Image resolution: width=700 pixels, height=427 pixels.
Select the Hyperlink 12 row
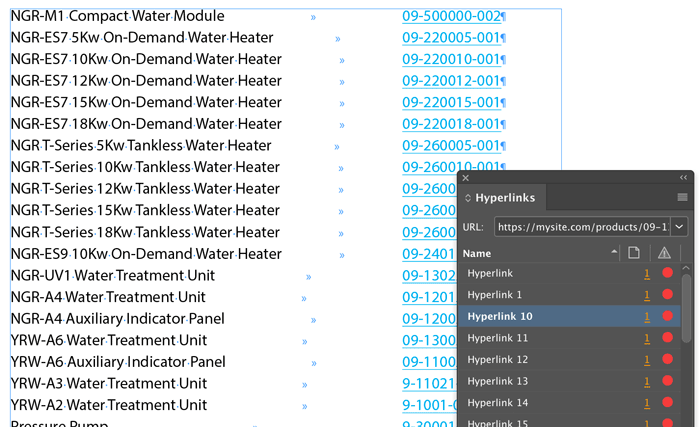click(569, 360)
